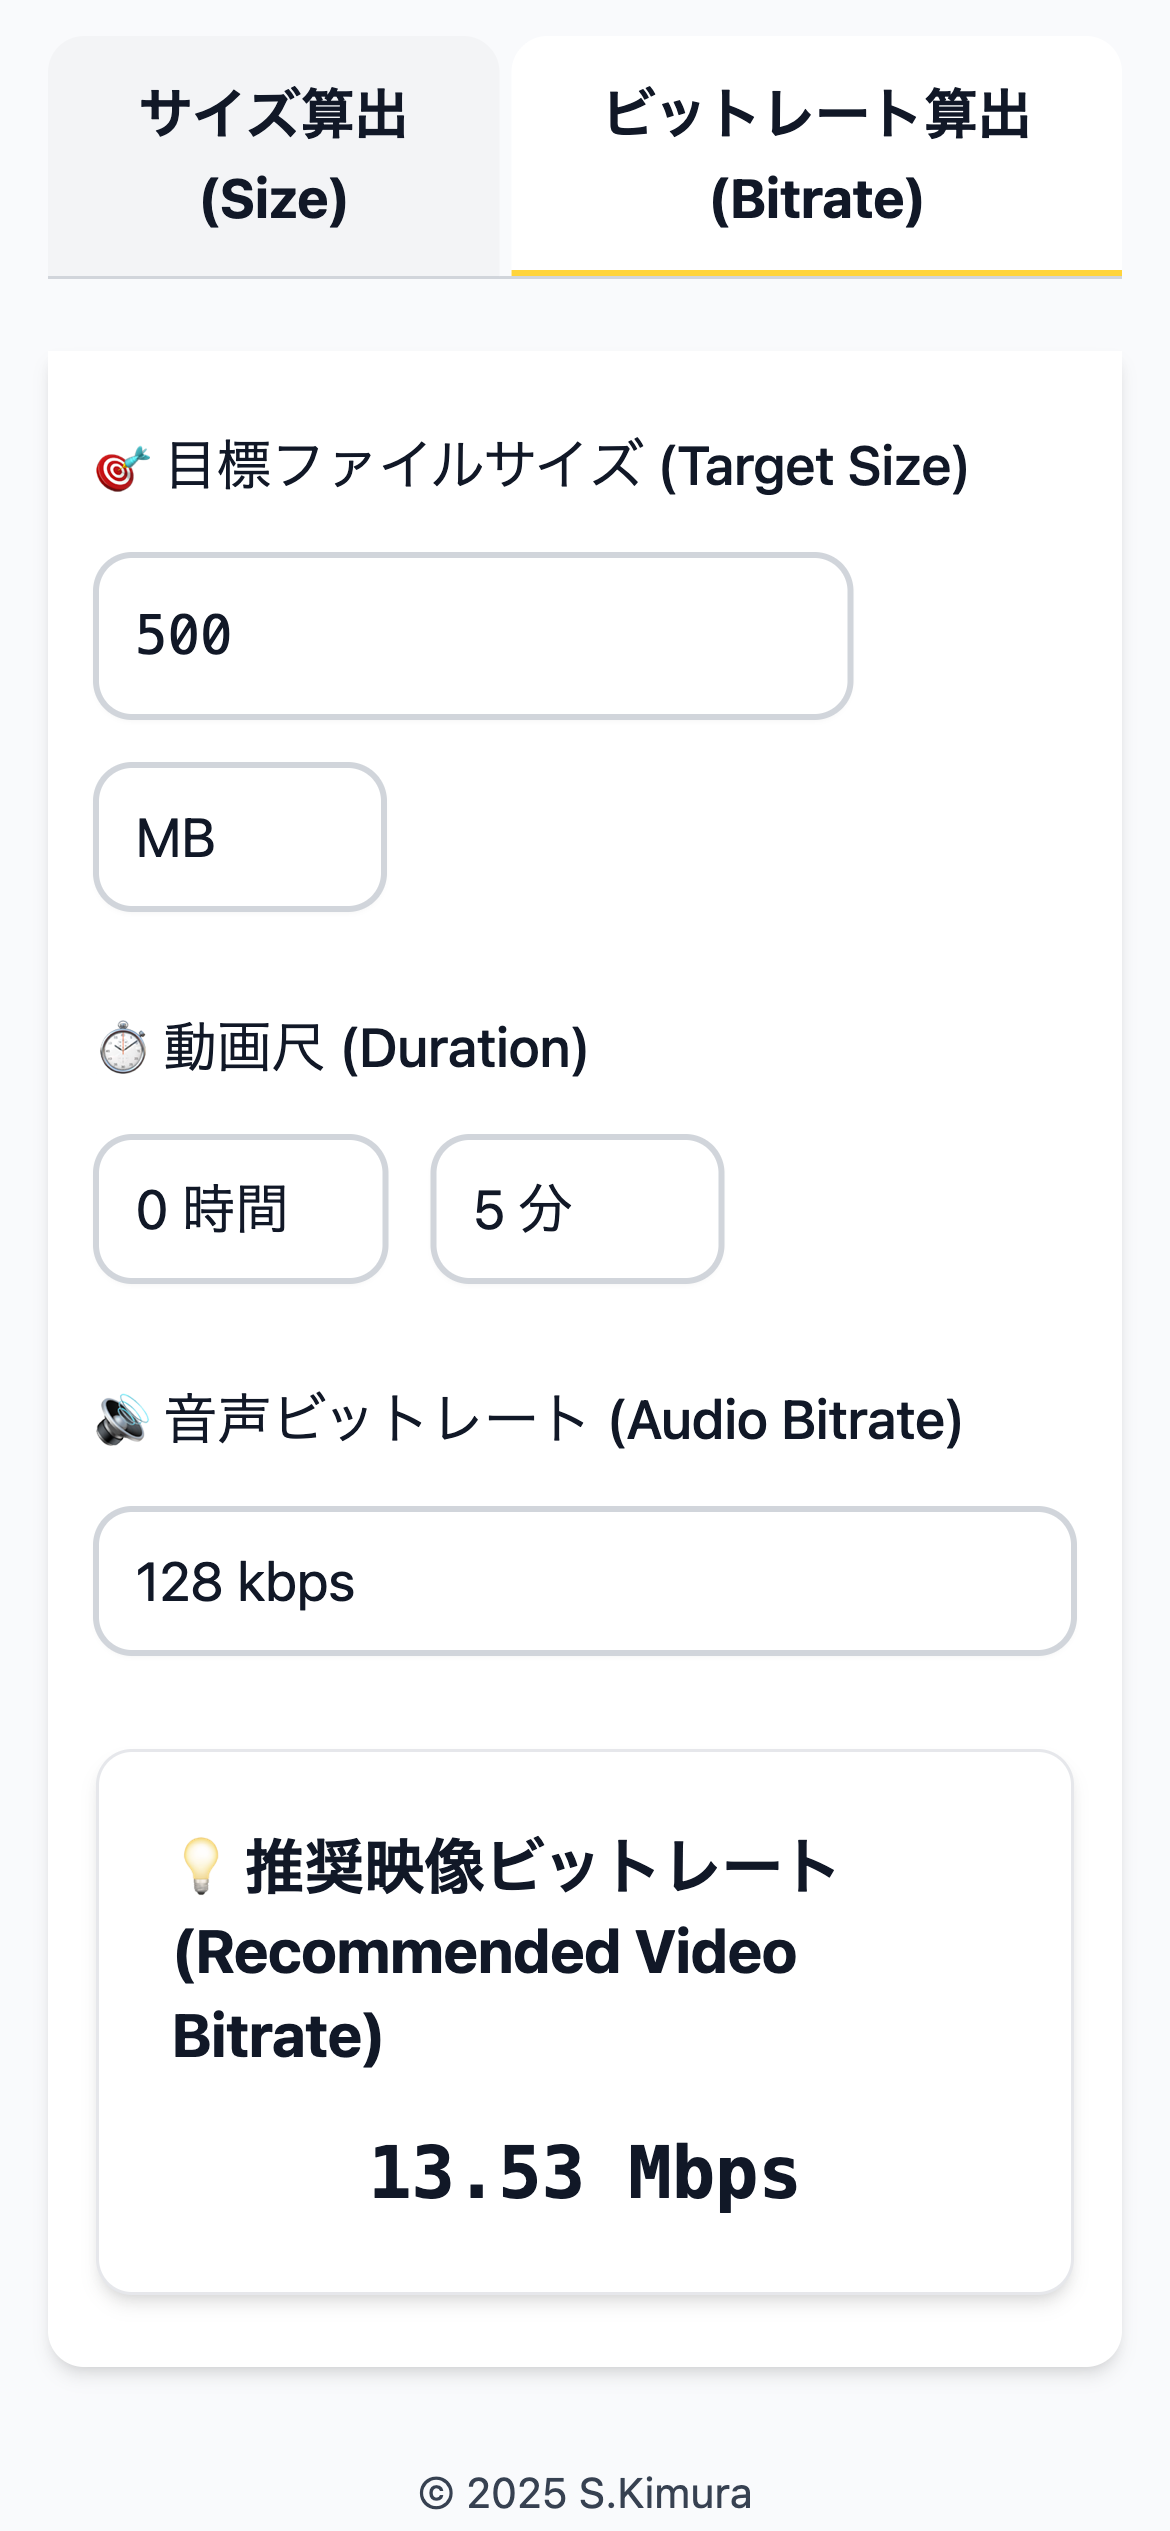Screen dimensions: 1170x2531
Task: Open the 5 分 minutes dropdown
Action: tap(577, 1209)
